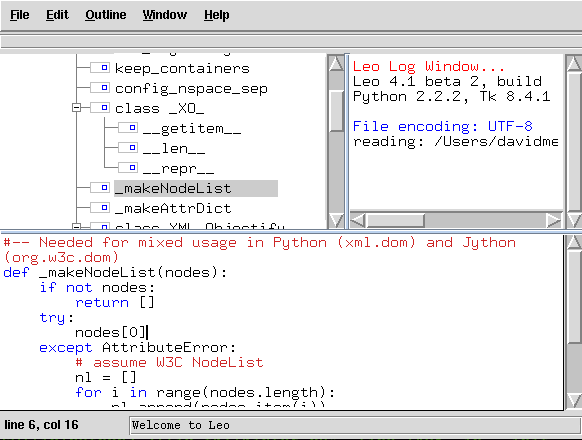Click the 'Leo 4.1 beta 2, build' line
This screenshot has height=440, width=582.
[x=447, y=81]
